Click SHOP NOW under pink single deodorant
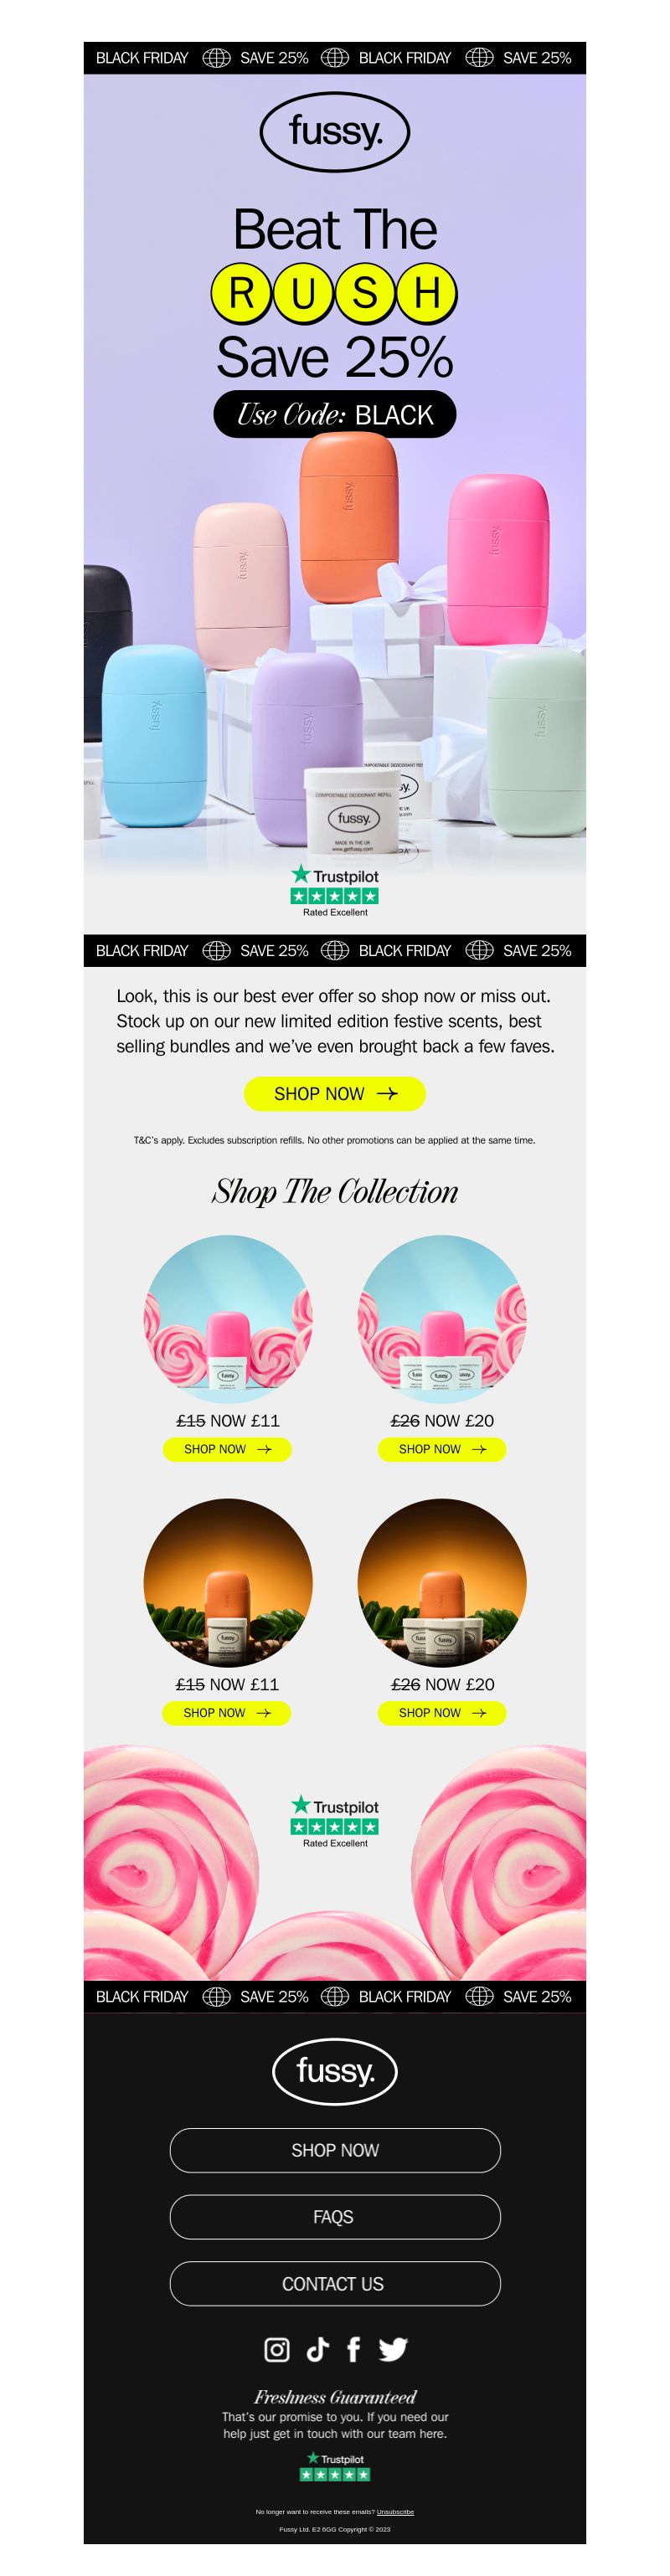The height and width of the screenshot is (2576, 670). click(227, 1449)
